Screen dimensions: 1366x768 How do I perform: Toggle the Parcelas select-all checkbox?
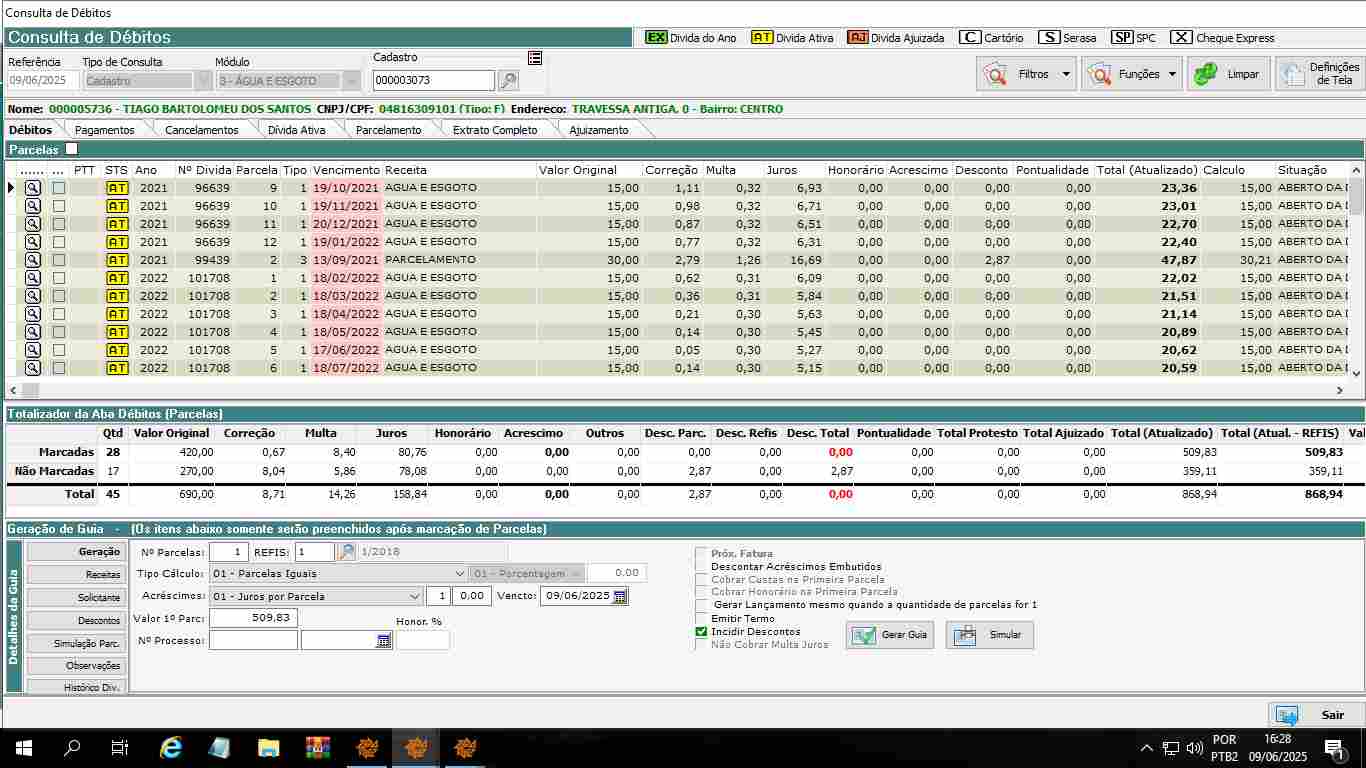(71, 149)
